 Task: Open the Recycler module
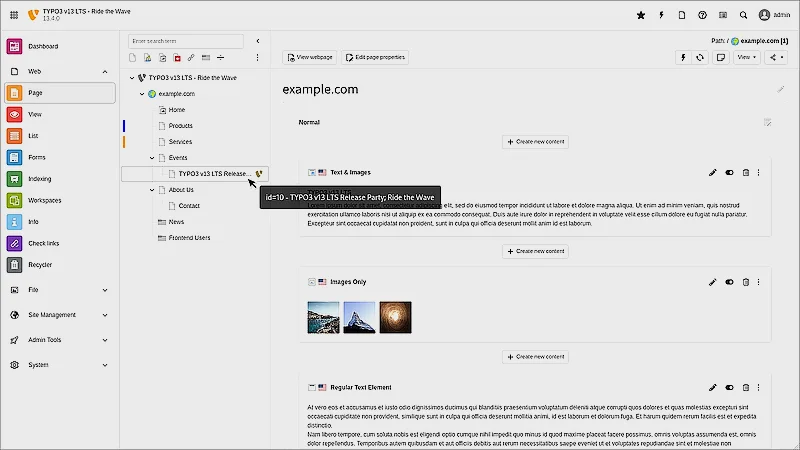(x=41, y=265)
